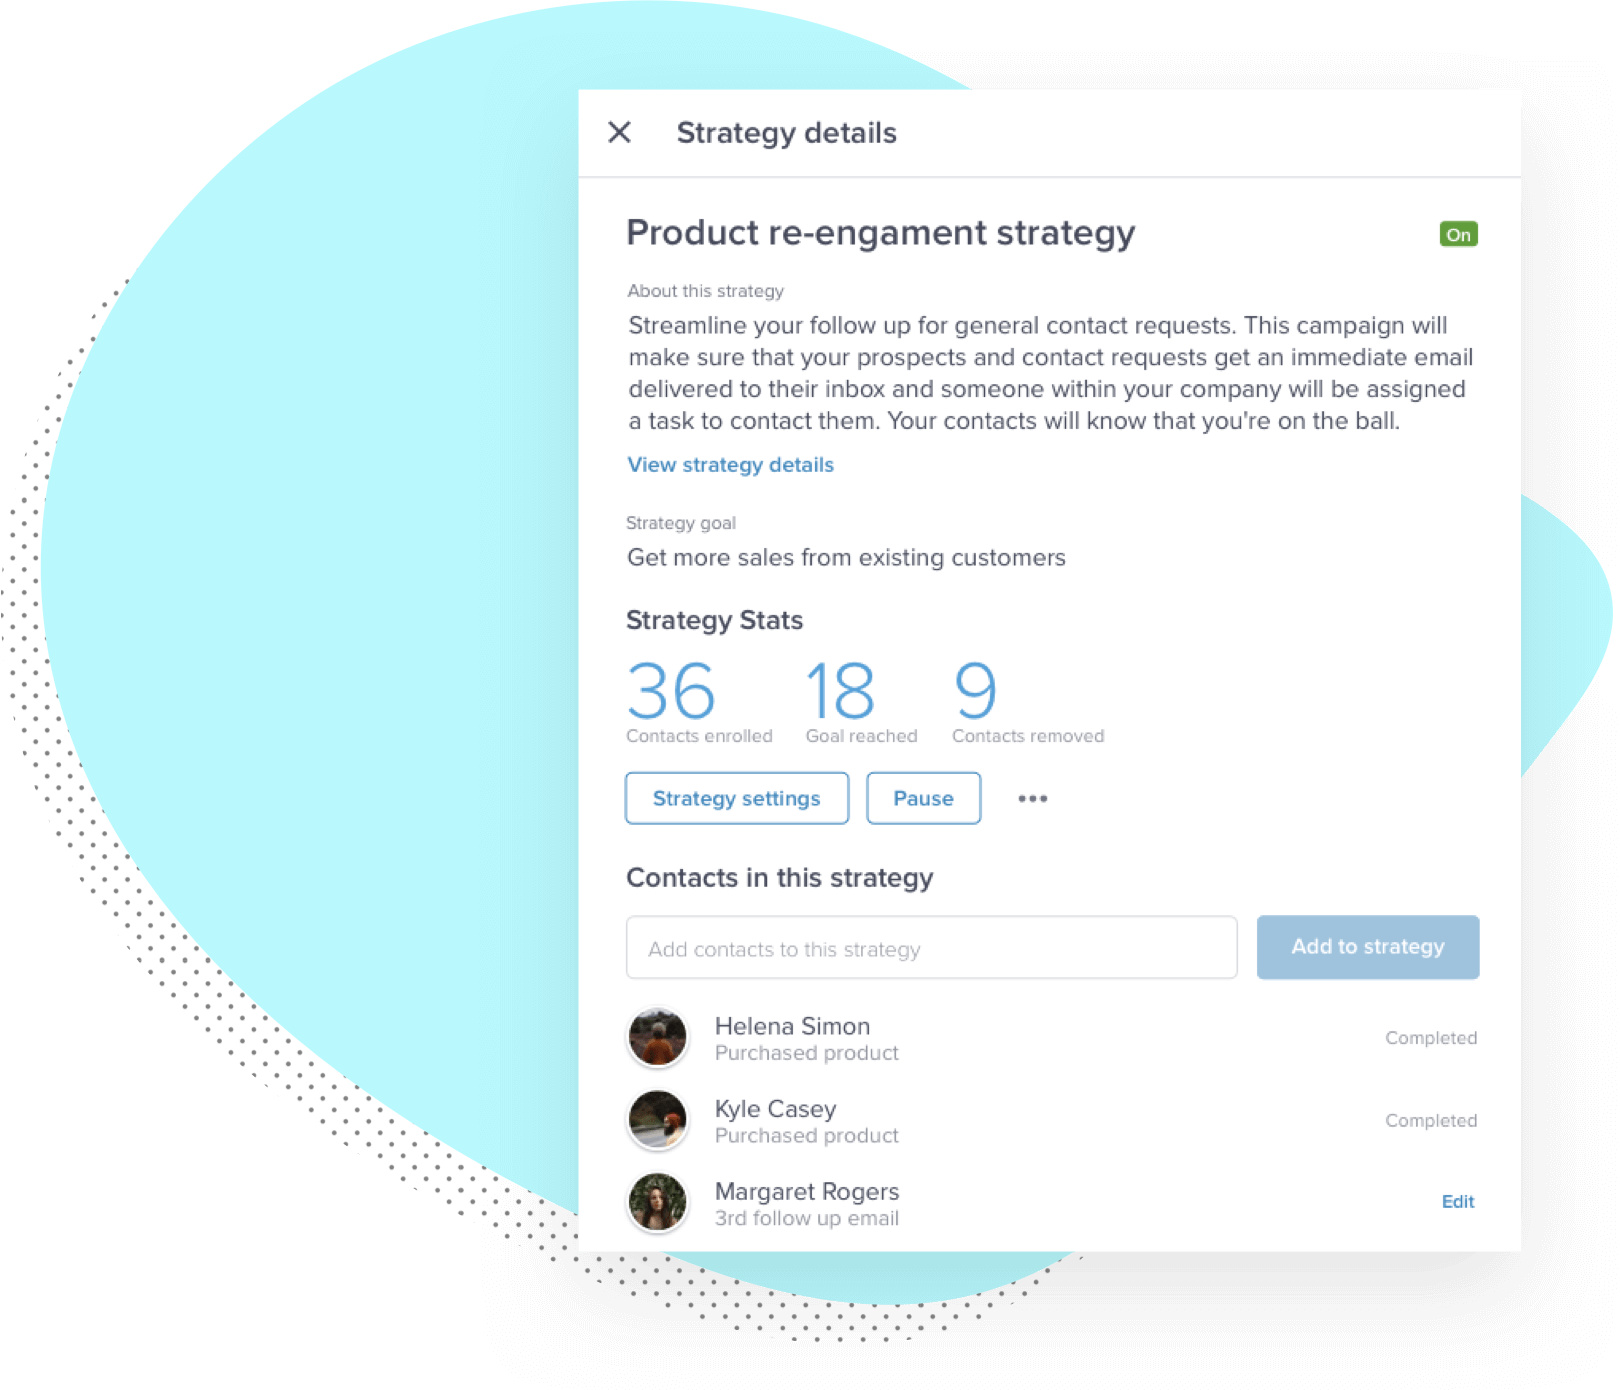Open Strategy settings
The image size is (1620, 1390).
point(737,798)
